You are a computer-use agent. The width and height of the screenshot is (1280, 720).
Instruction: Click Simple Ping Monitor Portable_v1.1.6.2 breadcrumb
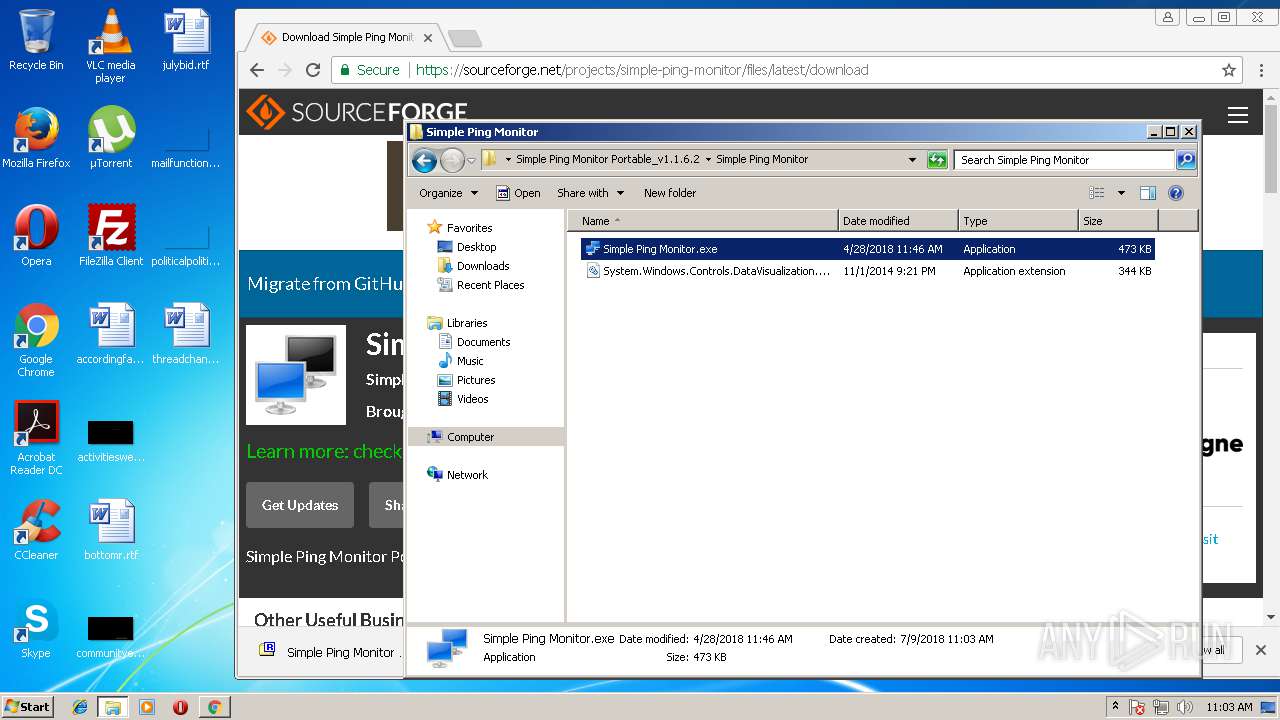[608, 159]
